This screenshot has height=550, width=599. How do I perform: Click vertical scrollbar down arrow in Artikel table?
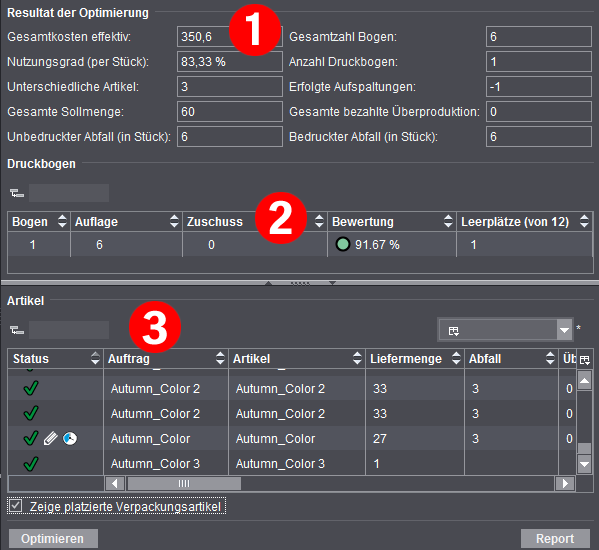pyautogui.click(x=584, y=464)
